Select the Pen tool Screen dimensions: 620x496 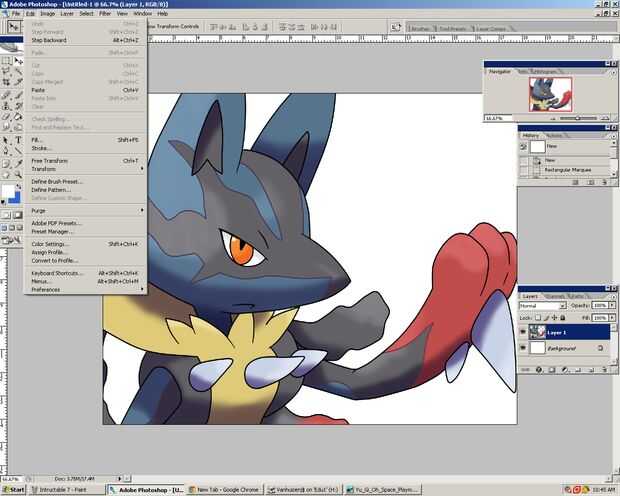coord(6,151)
